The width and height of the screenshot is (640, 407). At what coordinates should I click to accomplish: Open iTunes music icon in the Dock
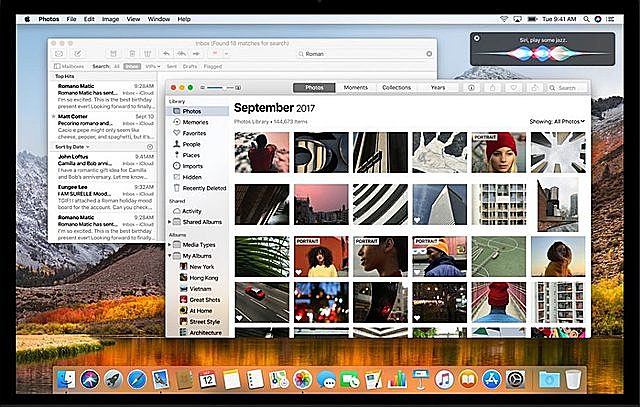coord(444,380)
